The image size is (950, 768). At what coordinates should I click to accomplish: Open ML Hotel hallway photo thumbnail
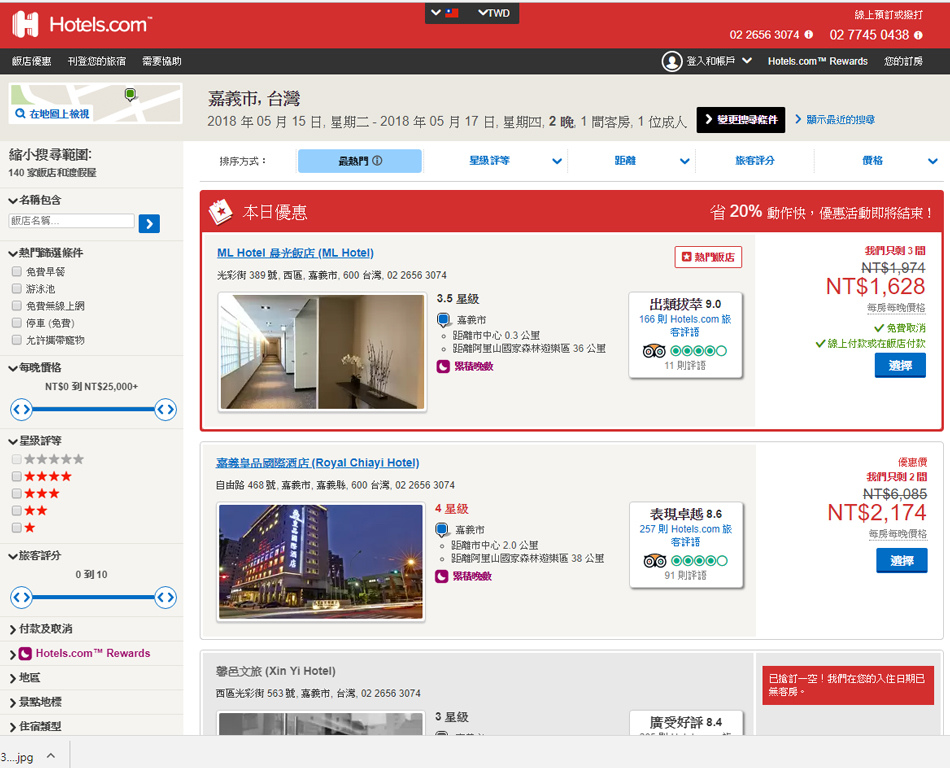pos(322,352)
